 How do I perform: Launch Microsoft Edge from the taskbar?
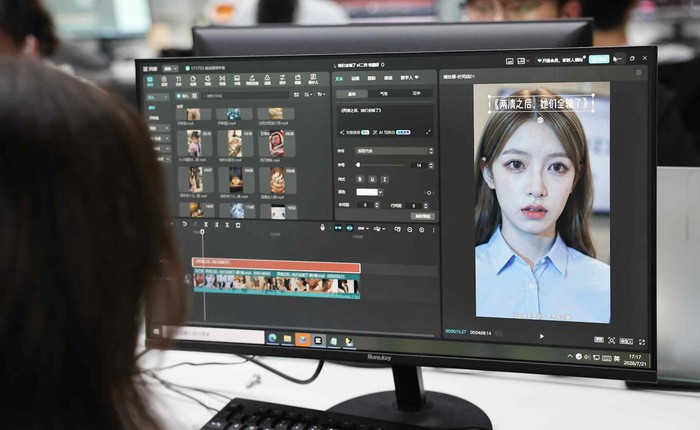272,338
